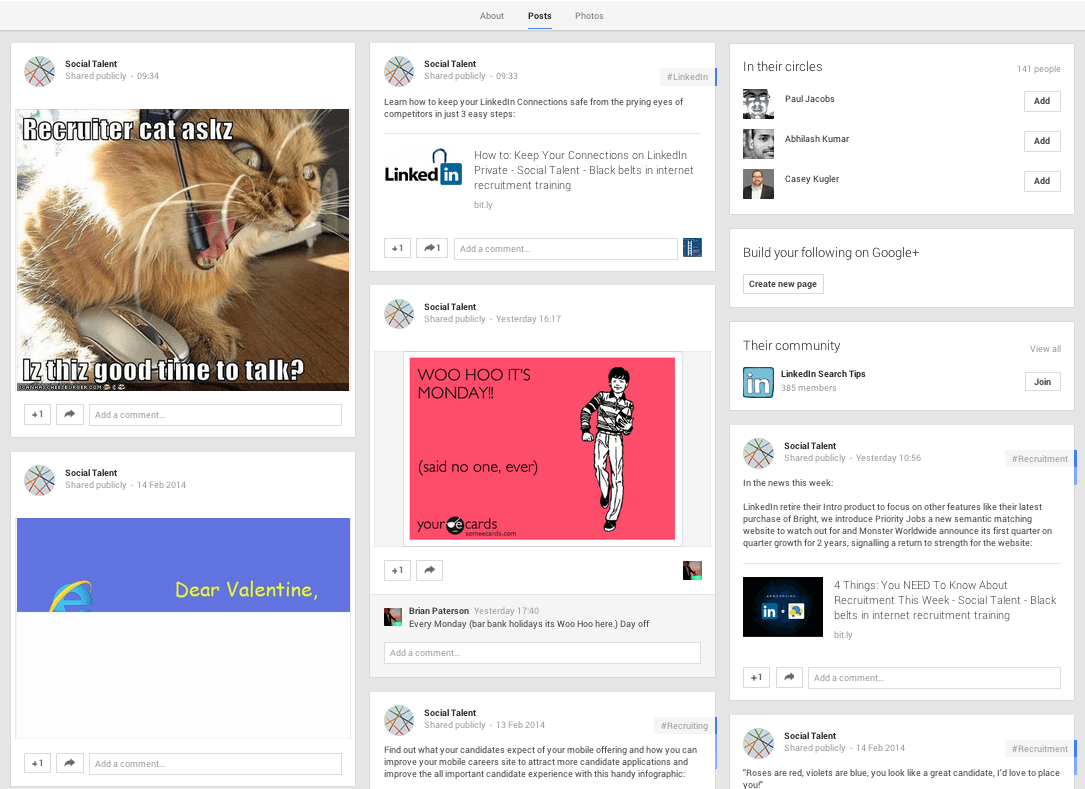
Task: Click Social Talent avatar on Dear Valentine post
Action: [39, 480]
